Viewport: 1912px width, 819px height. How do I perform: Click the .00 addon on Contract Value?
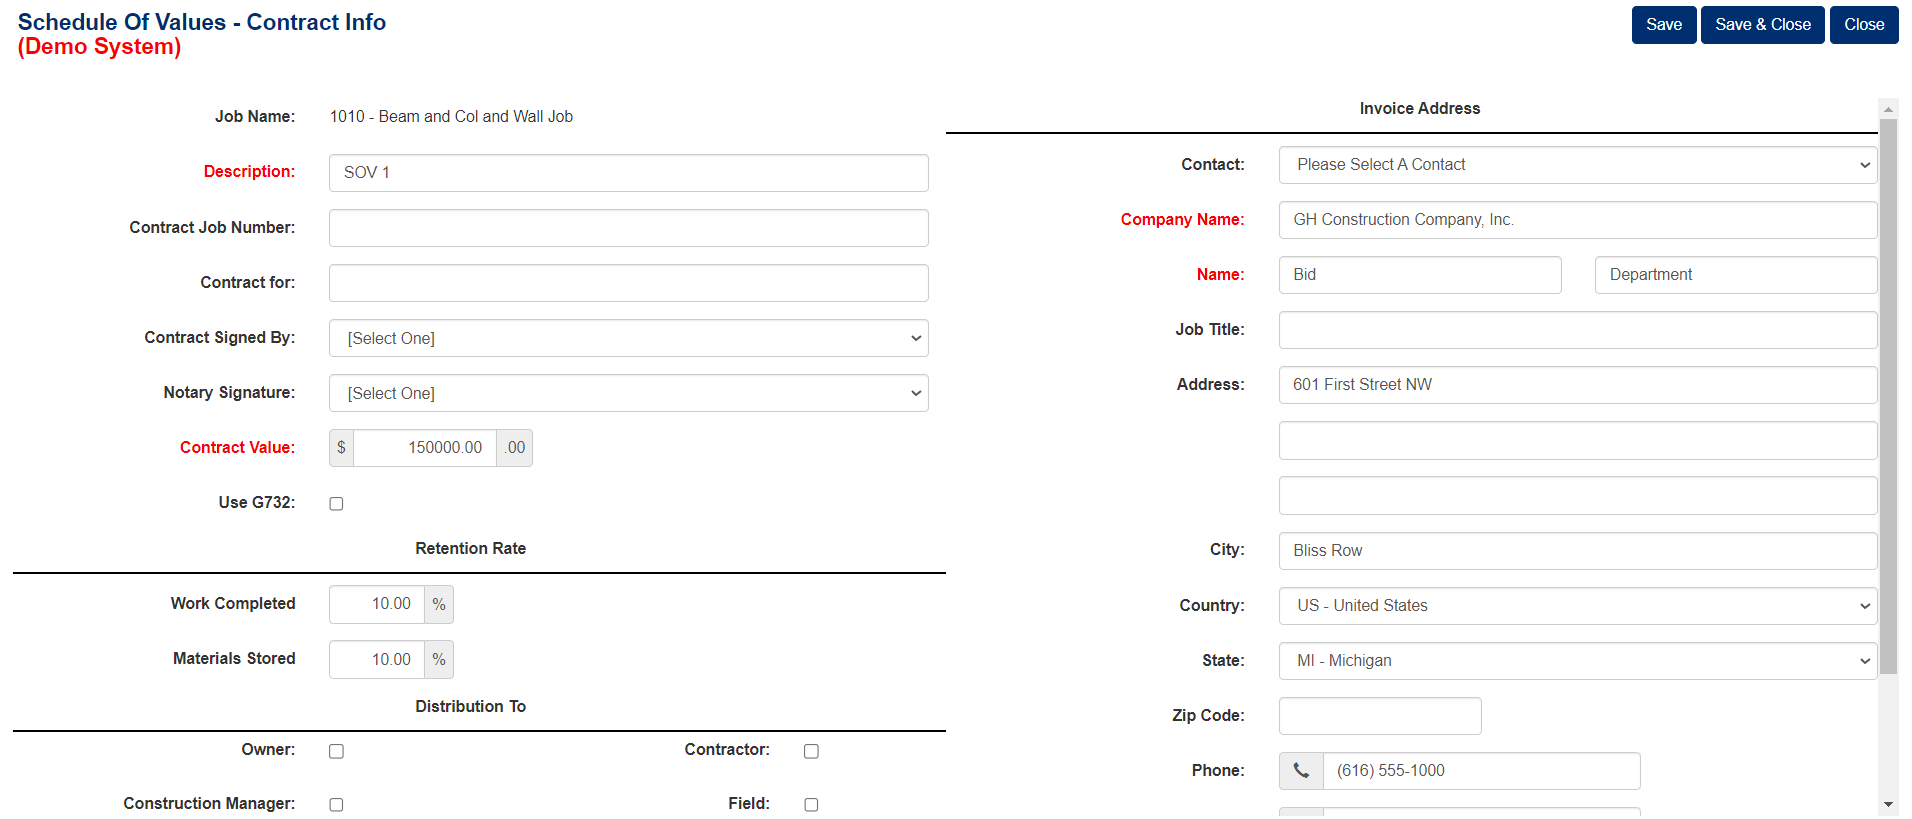point(515,448)
